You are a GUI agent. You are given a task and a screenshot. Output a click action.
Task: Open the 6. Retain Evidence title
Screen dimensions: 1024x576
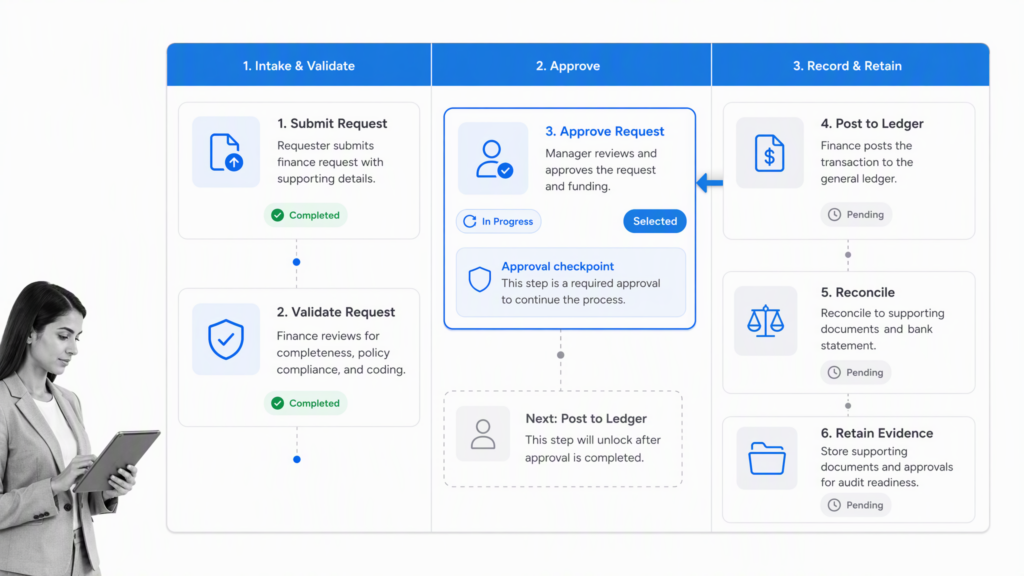click(x=876, y=433)
